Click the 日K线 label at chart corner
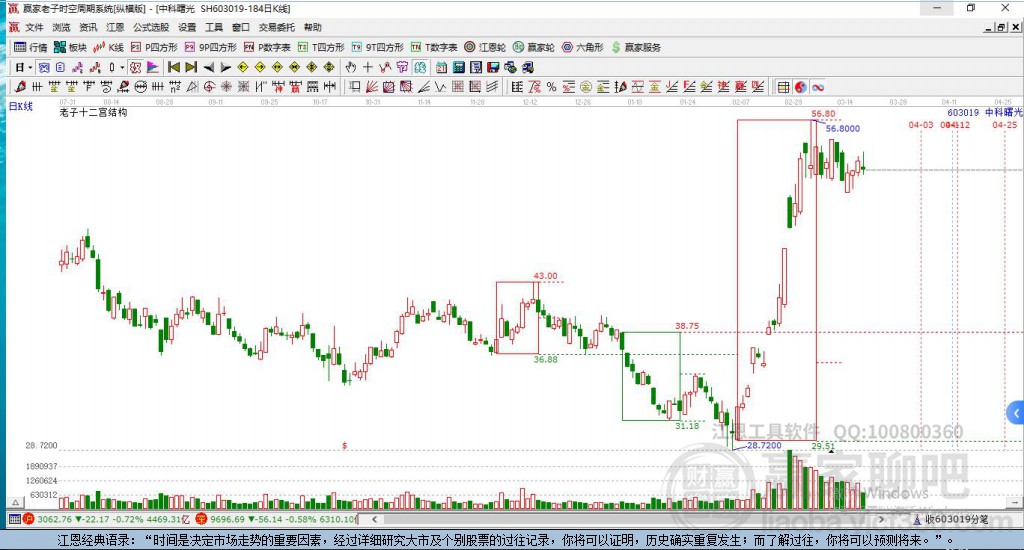The height and width of the screenshot is (550, 1024). point(20,106)
